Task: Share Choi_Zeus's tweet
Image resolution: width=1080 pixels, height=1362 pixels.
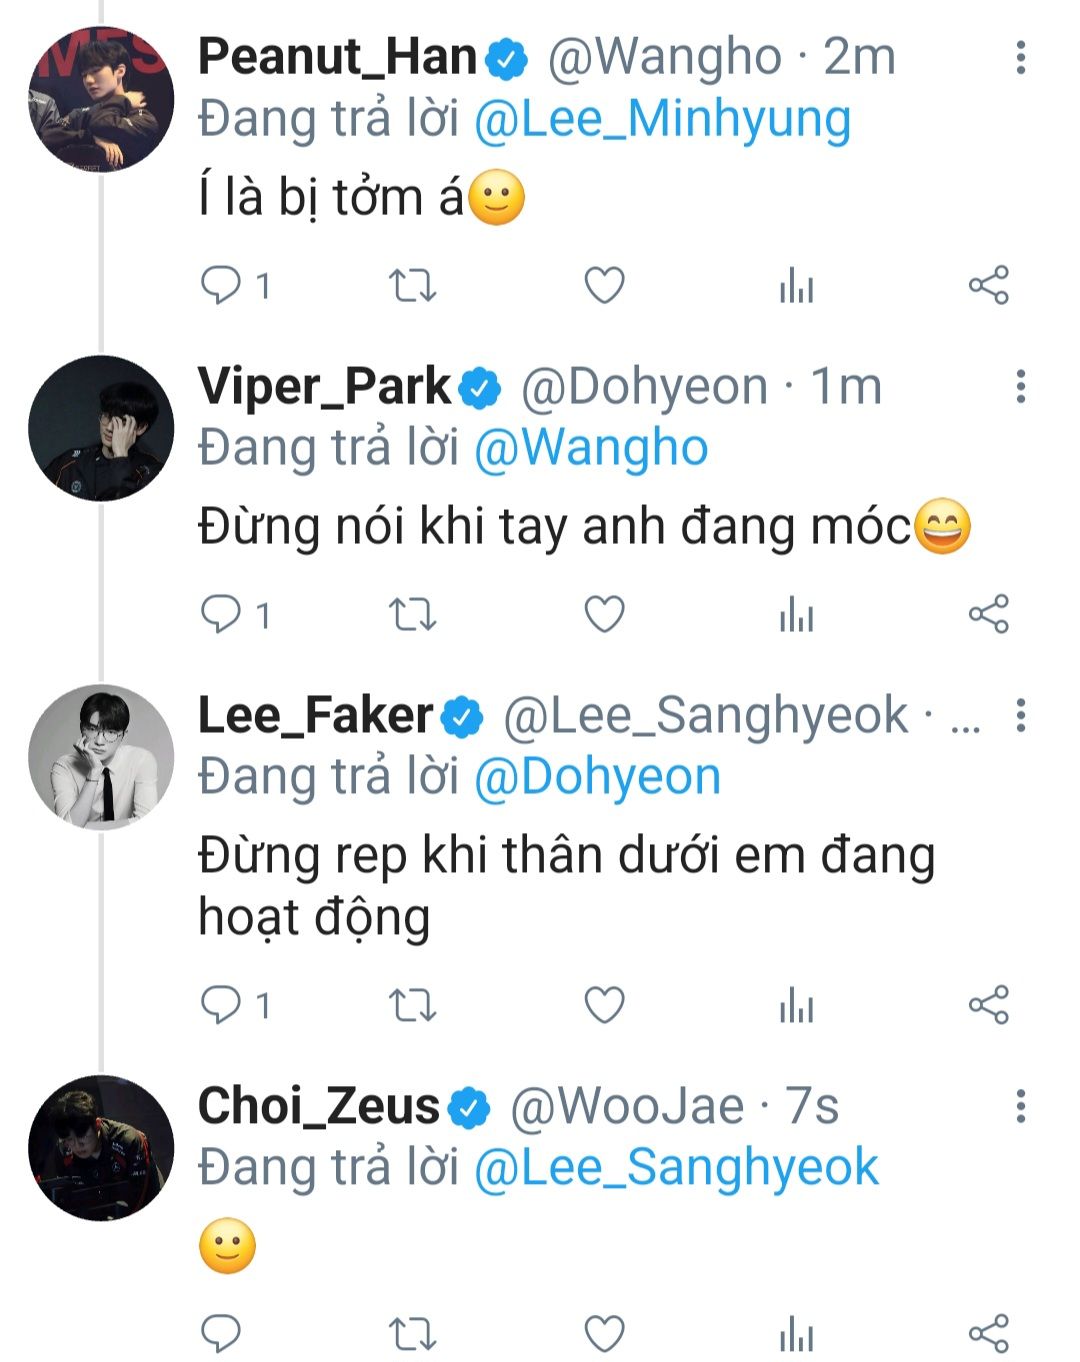Action: [x=988, y=1333]
